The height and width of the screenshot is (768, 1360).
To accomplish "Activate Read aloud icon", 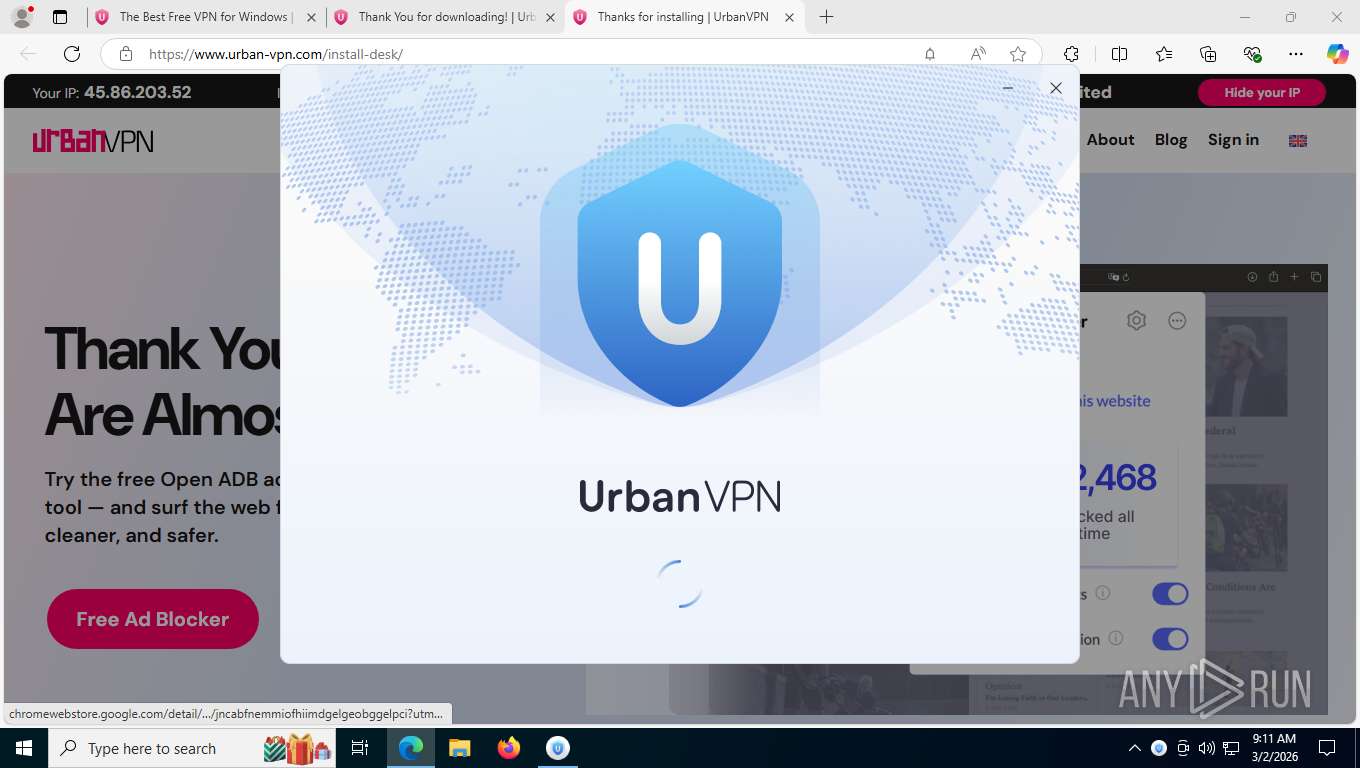I will (978, 54).
